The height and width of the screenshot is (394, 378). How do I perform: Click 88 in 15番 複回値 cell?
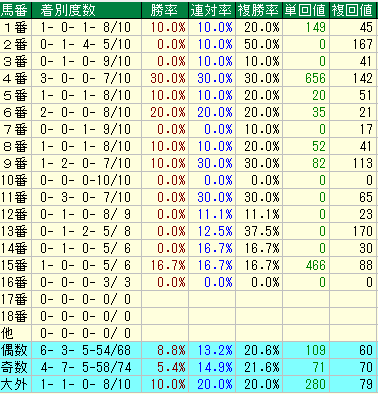[366, 265]
